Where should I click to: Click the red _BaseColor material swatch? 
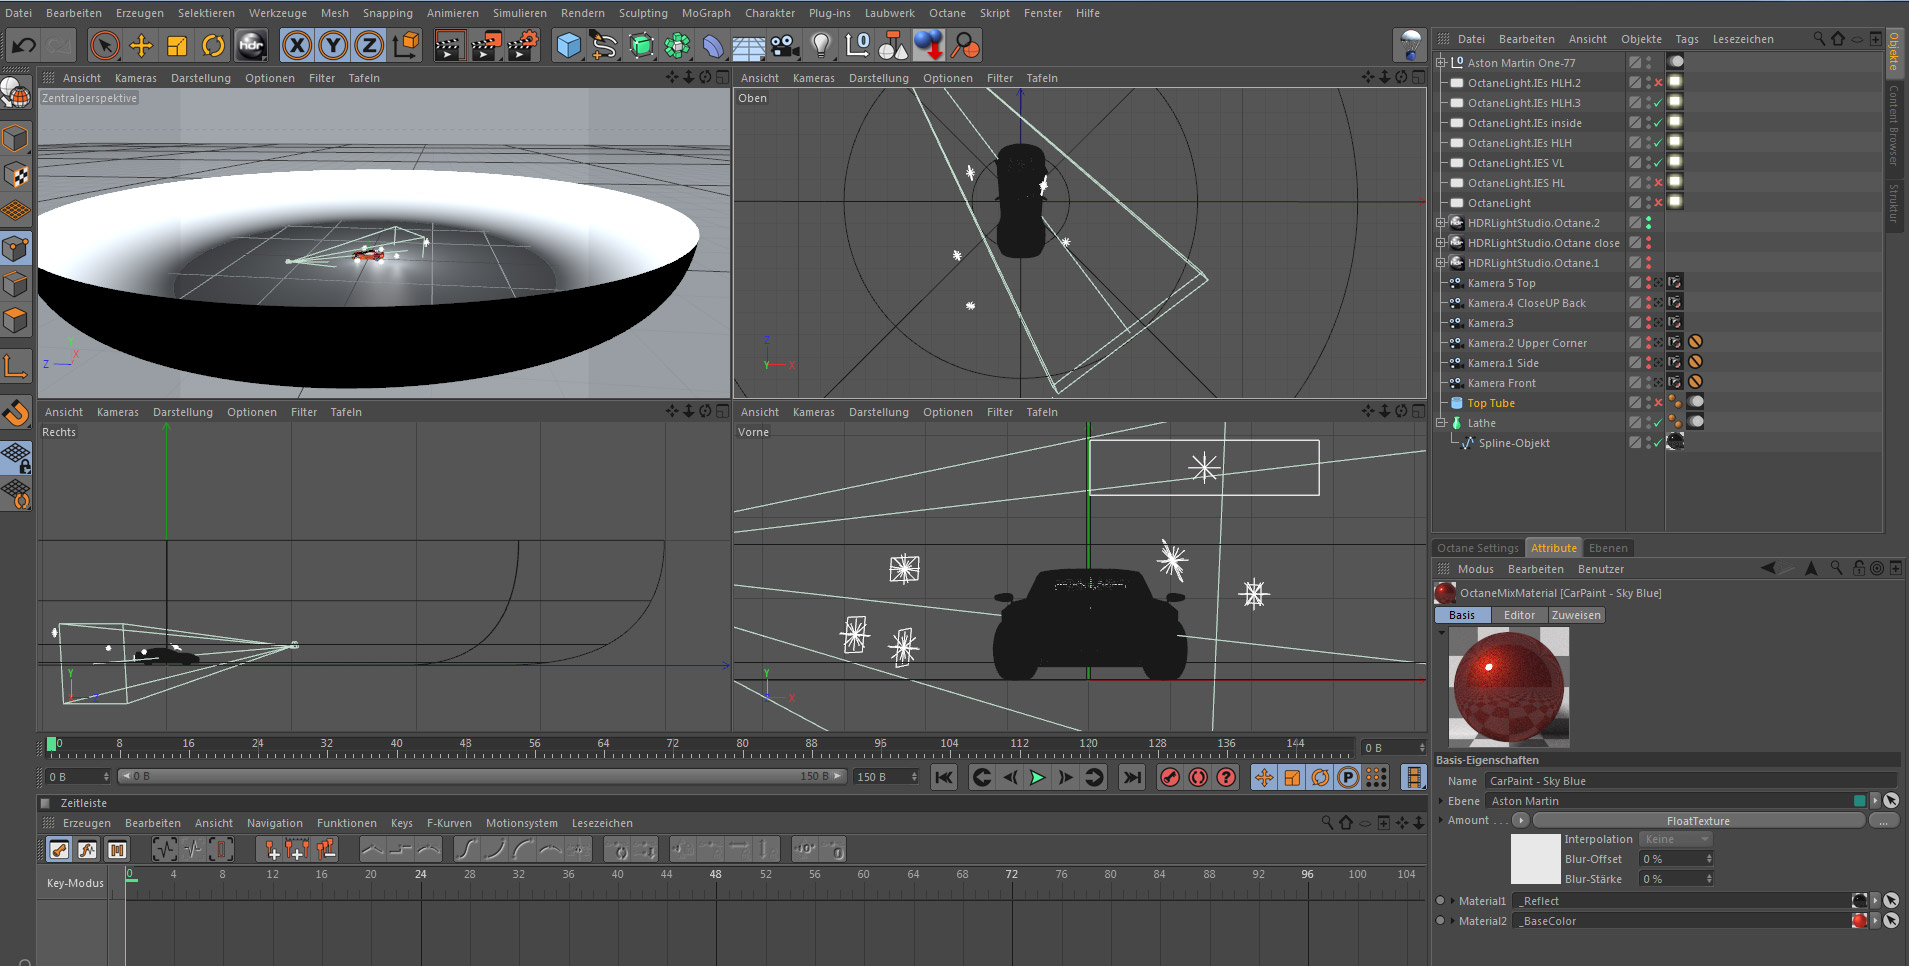pyautogui.click(x=1859, y=921)
